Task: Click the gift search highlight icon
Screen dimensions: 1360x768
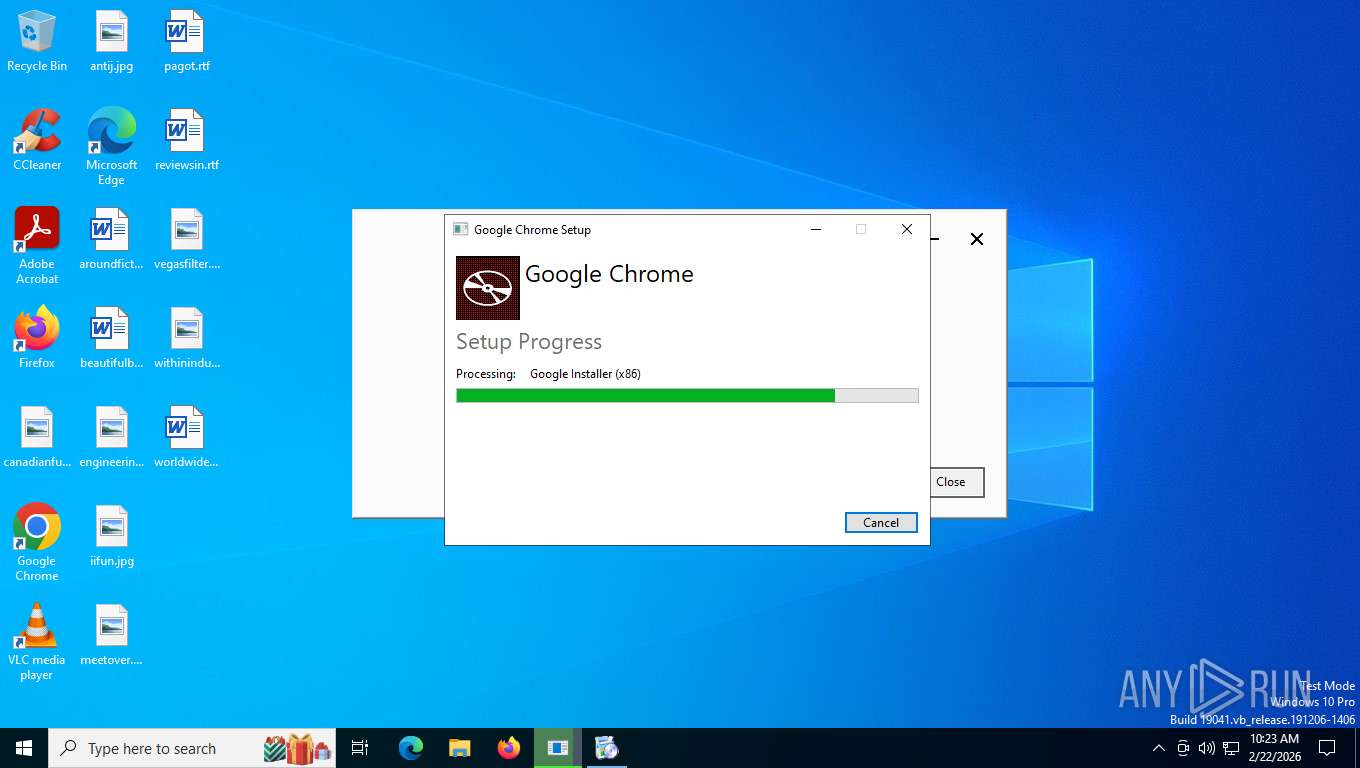Action: pos(297,748)
